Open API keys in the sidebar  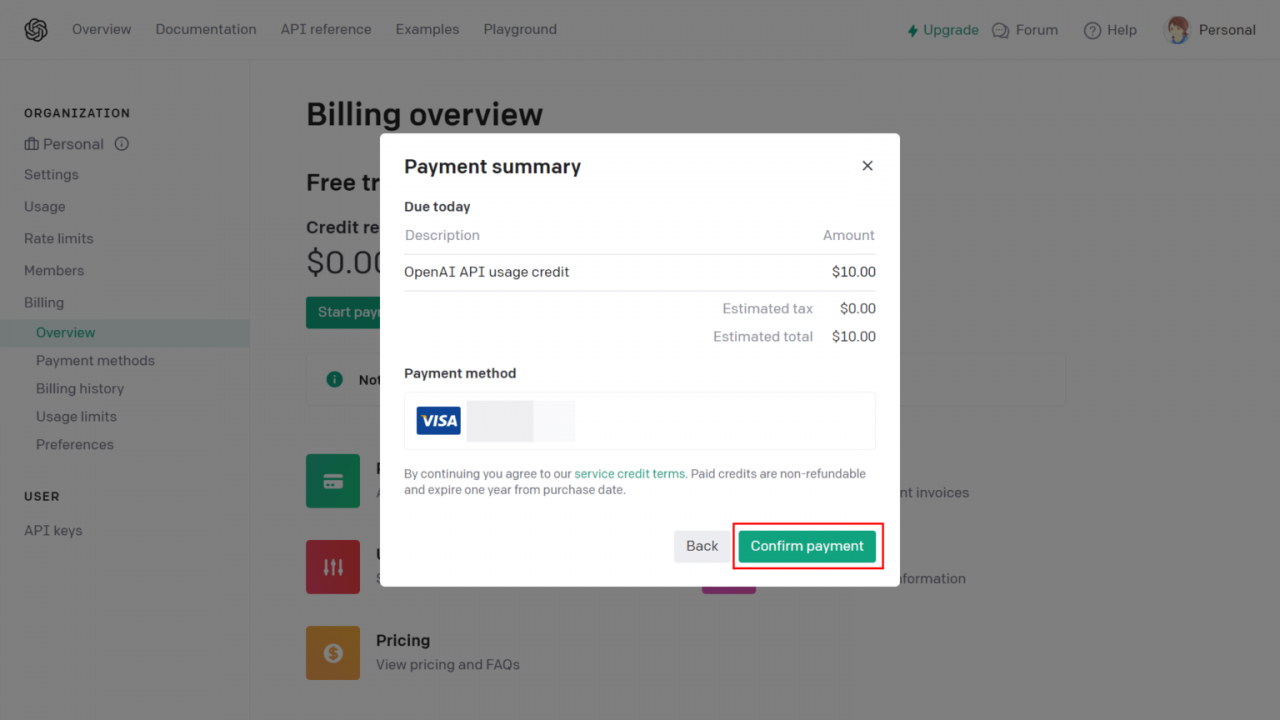pos(53,530)
